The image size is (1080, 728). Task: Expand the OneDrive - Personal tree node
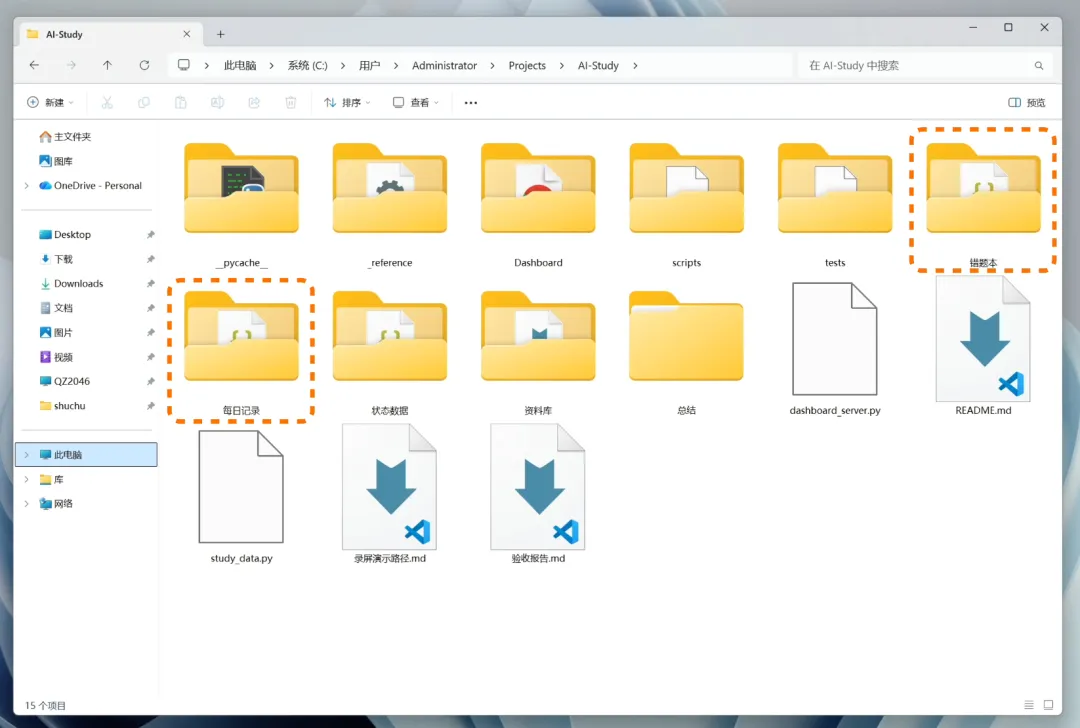tap(27, 185)
